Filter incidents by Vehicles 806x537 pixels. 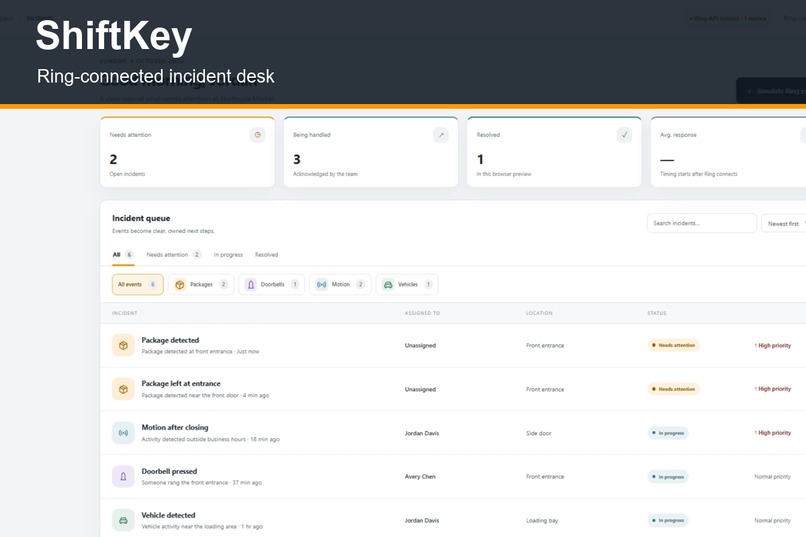(407, 284)
